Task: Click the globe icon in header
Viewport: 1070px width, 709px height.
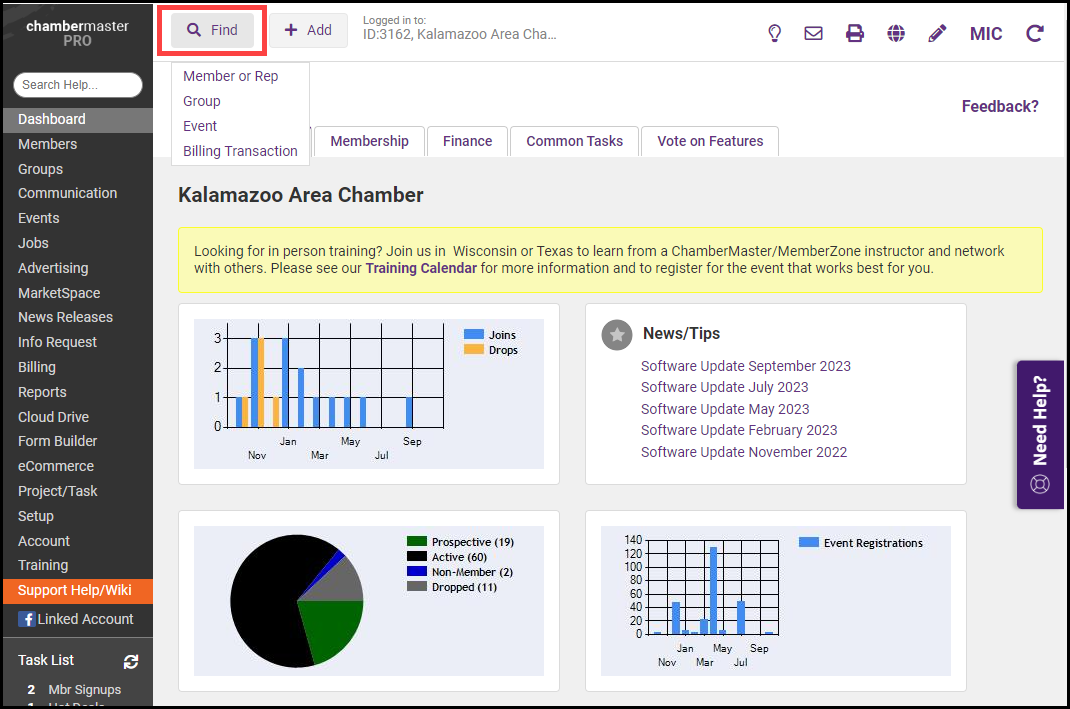Action: tap(896, 33)
